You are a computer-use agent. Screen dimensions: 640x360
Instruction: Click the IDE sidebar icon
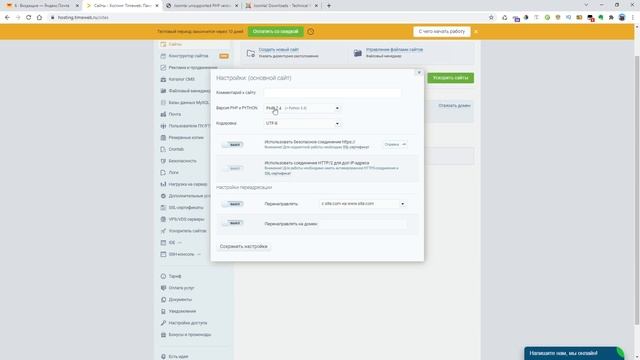click(163, 242)
